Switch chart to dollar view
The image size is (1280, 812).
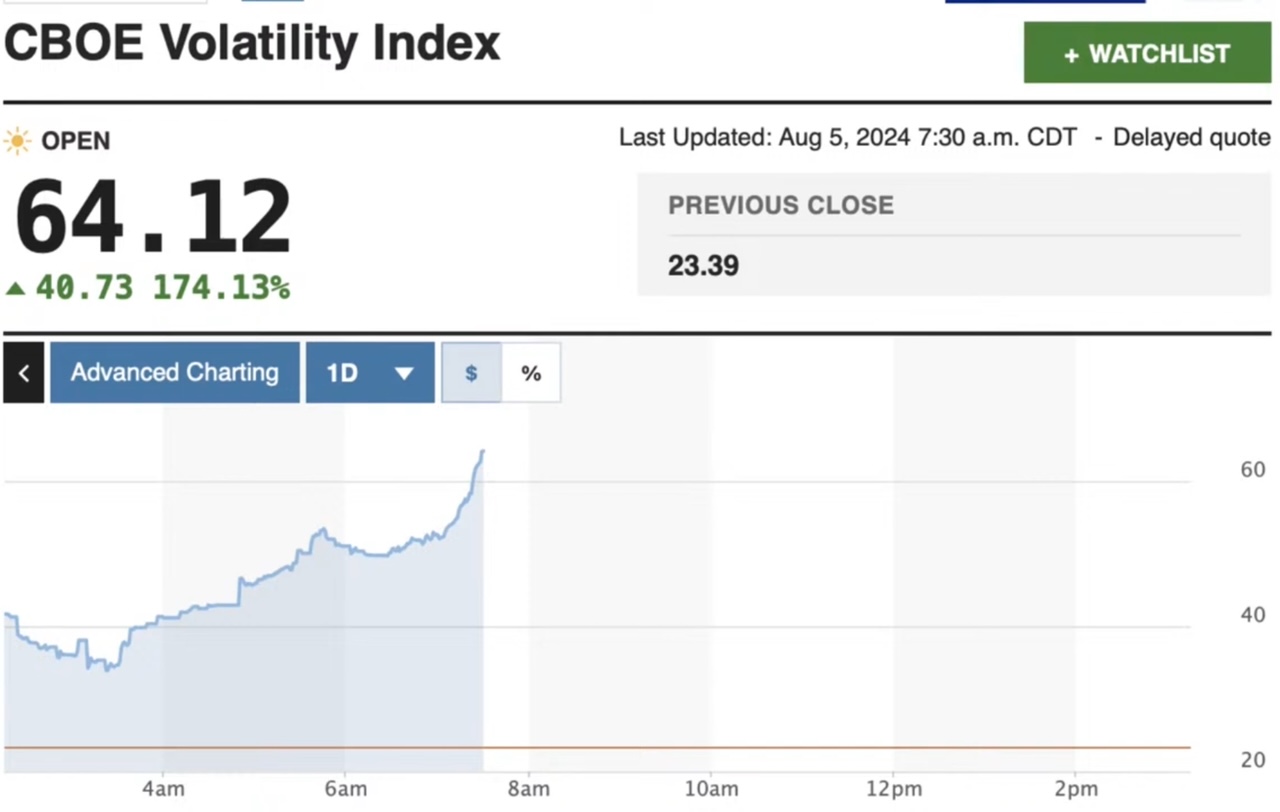[471, 373]
